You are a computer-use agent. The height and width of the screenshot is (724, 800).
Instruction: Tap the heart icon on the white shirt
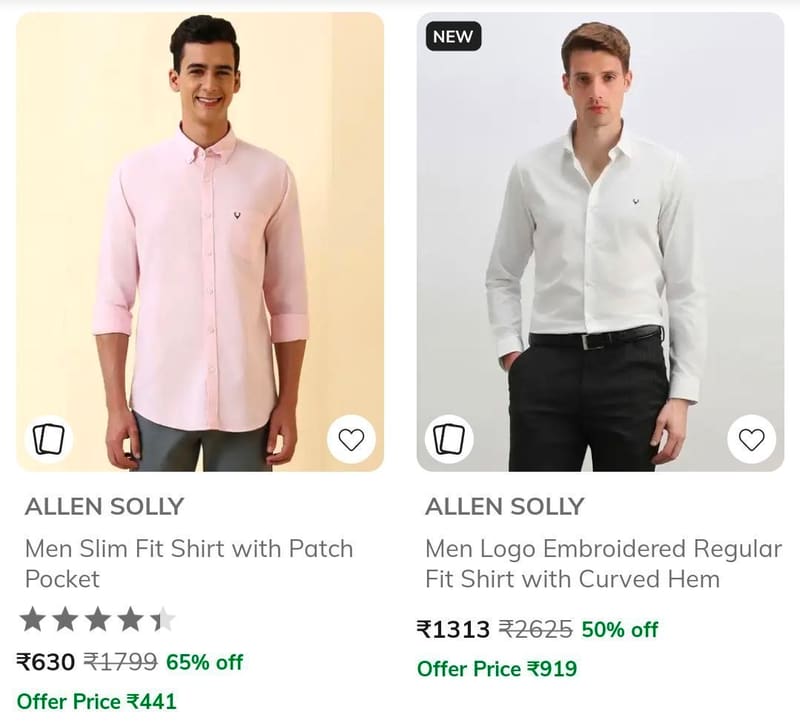click(x=752, y=439)
